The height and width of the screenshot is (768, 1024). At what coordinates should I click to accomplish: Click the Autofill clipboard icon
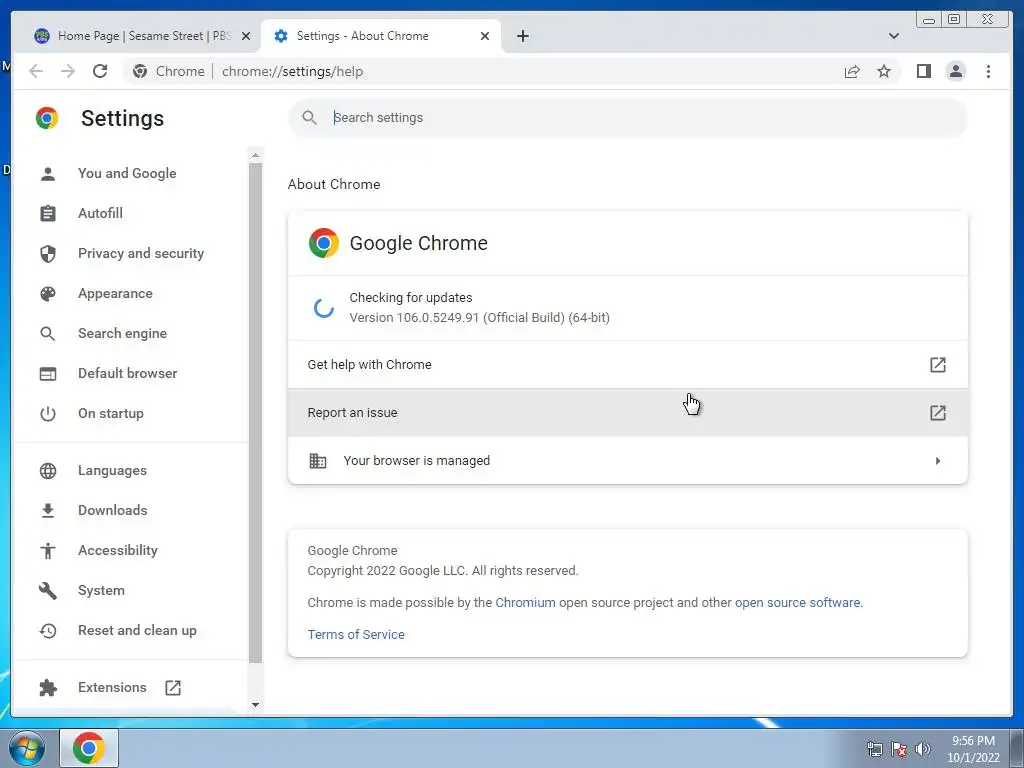pos(48,214)
